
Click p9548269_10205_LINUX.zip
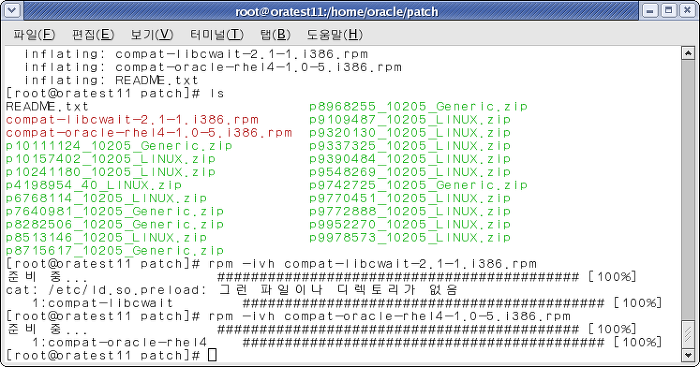[x=410, y=172]
